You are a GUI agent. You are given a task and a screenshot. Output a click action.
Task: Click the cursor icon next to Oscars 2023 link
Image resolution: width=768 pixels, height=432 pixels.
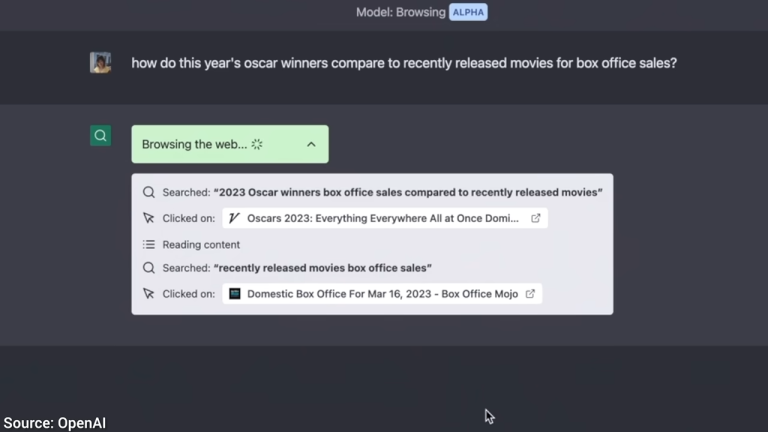148,218
